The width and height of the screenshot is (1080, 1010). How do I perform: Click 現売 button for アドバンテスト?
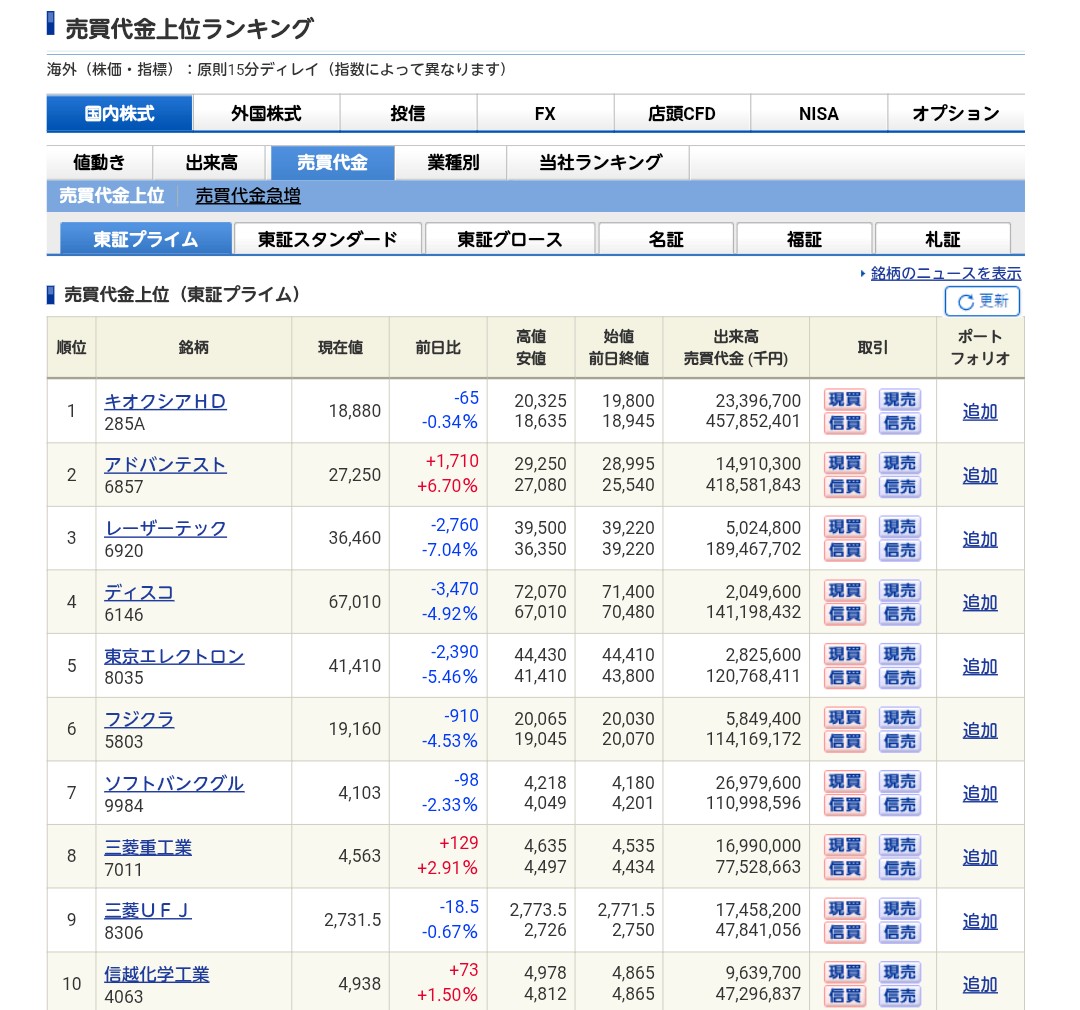pyautogui.click(x=898, y=463)
